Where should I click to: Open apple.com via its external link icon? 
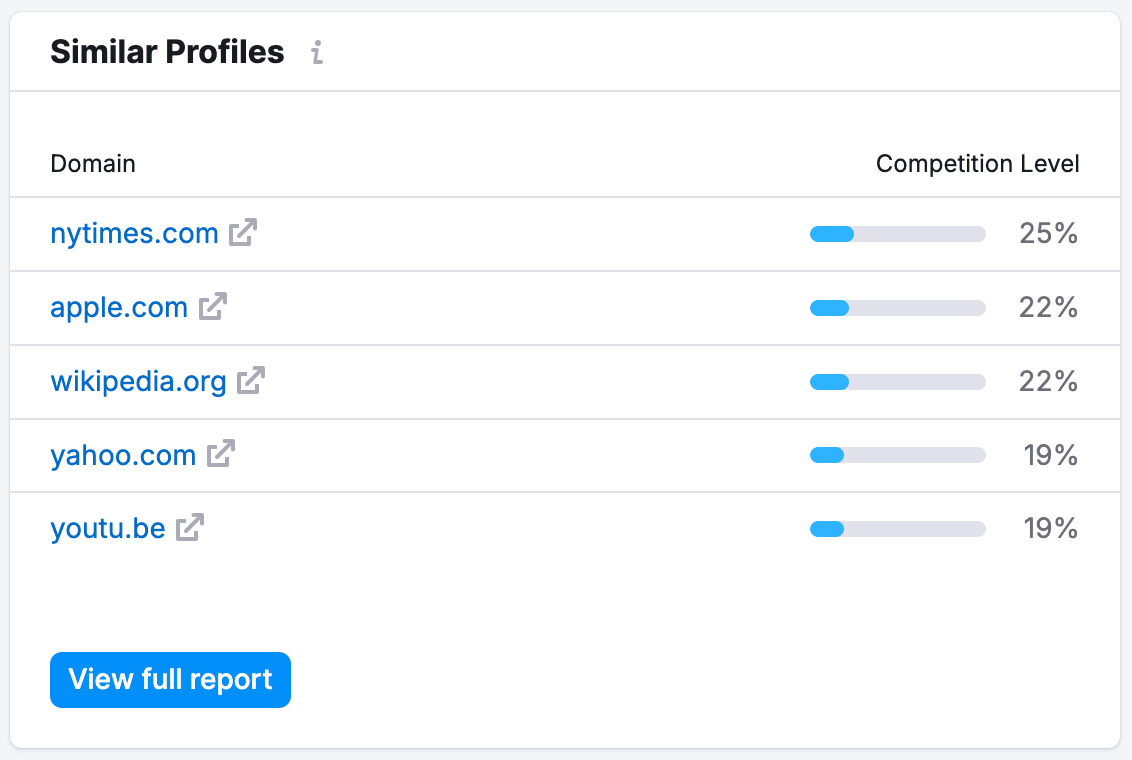click(214, 306)
